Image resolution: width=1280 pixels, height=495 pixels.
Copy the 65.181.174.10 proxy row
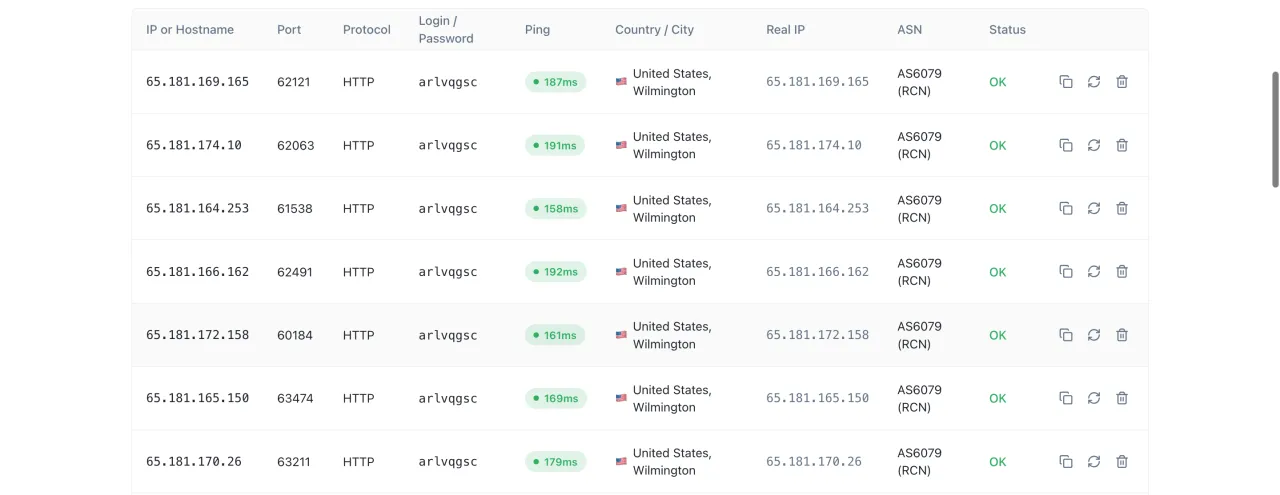coord(1066,145)
